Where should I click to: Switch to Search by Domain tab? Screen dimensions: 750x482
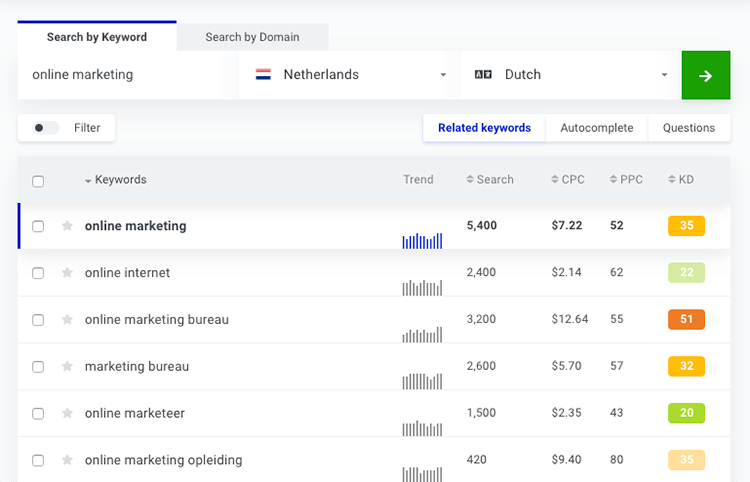coord(253,37)
